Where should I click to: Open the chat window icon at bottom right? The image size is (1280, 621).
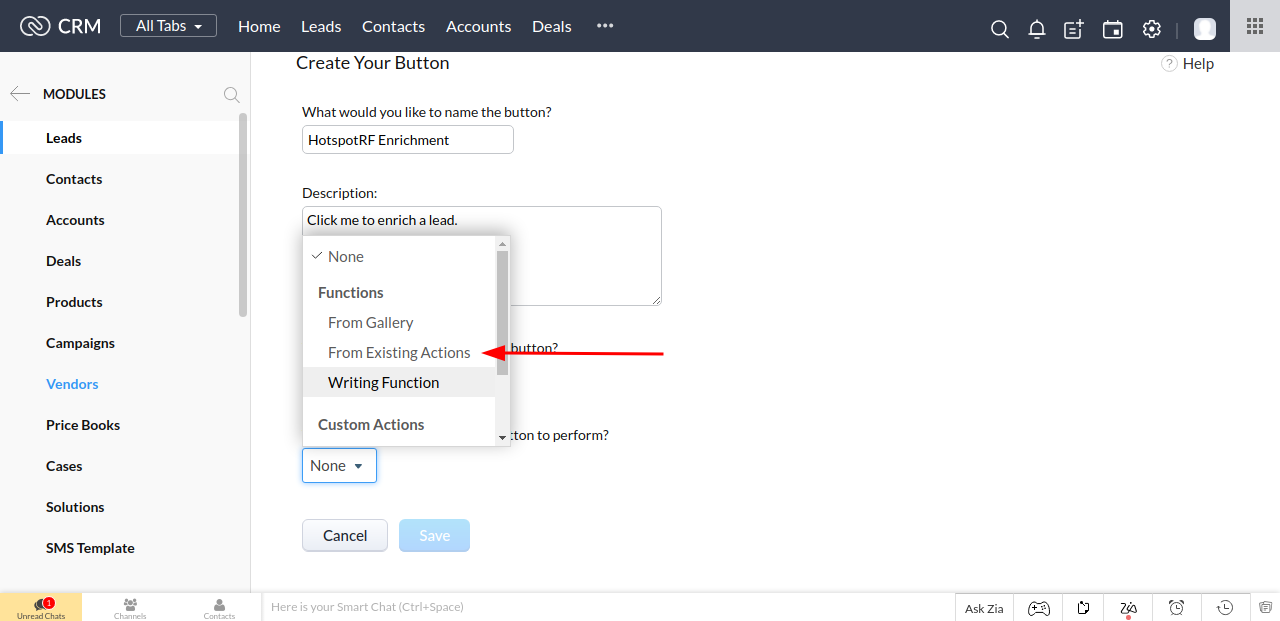1266,607
